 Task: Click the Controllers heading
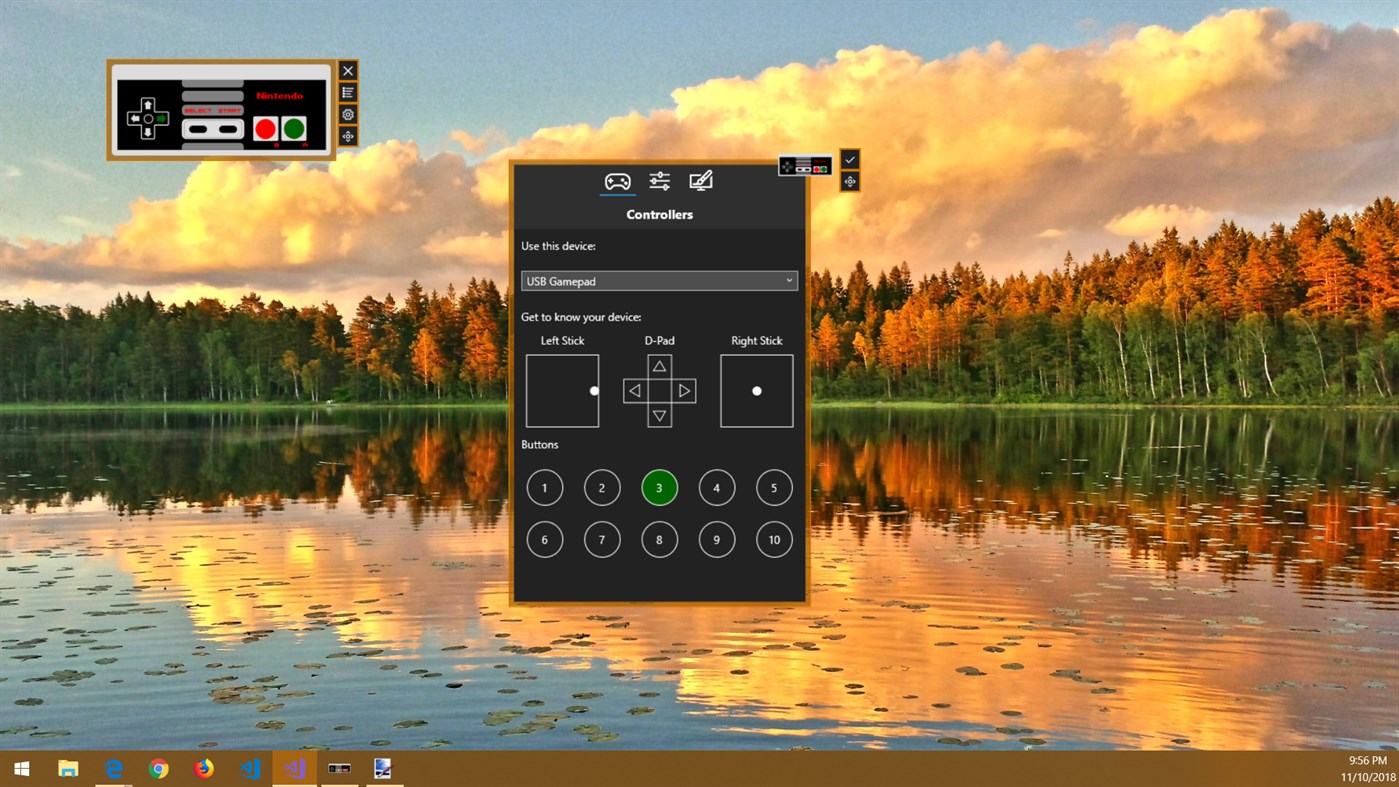coord(659,214)
